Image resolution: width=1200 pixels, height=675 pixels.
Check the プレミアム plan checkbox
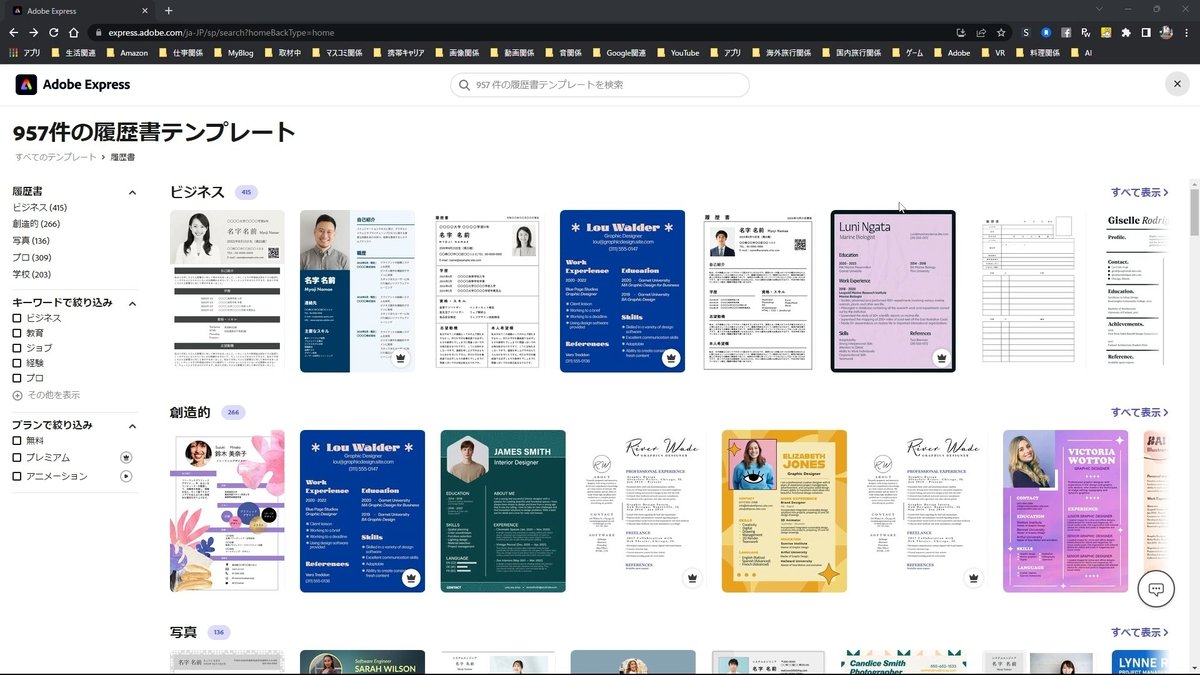pyautogui.click(x=17, y=457)
